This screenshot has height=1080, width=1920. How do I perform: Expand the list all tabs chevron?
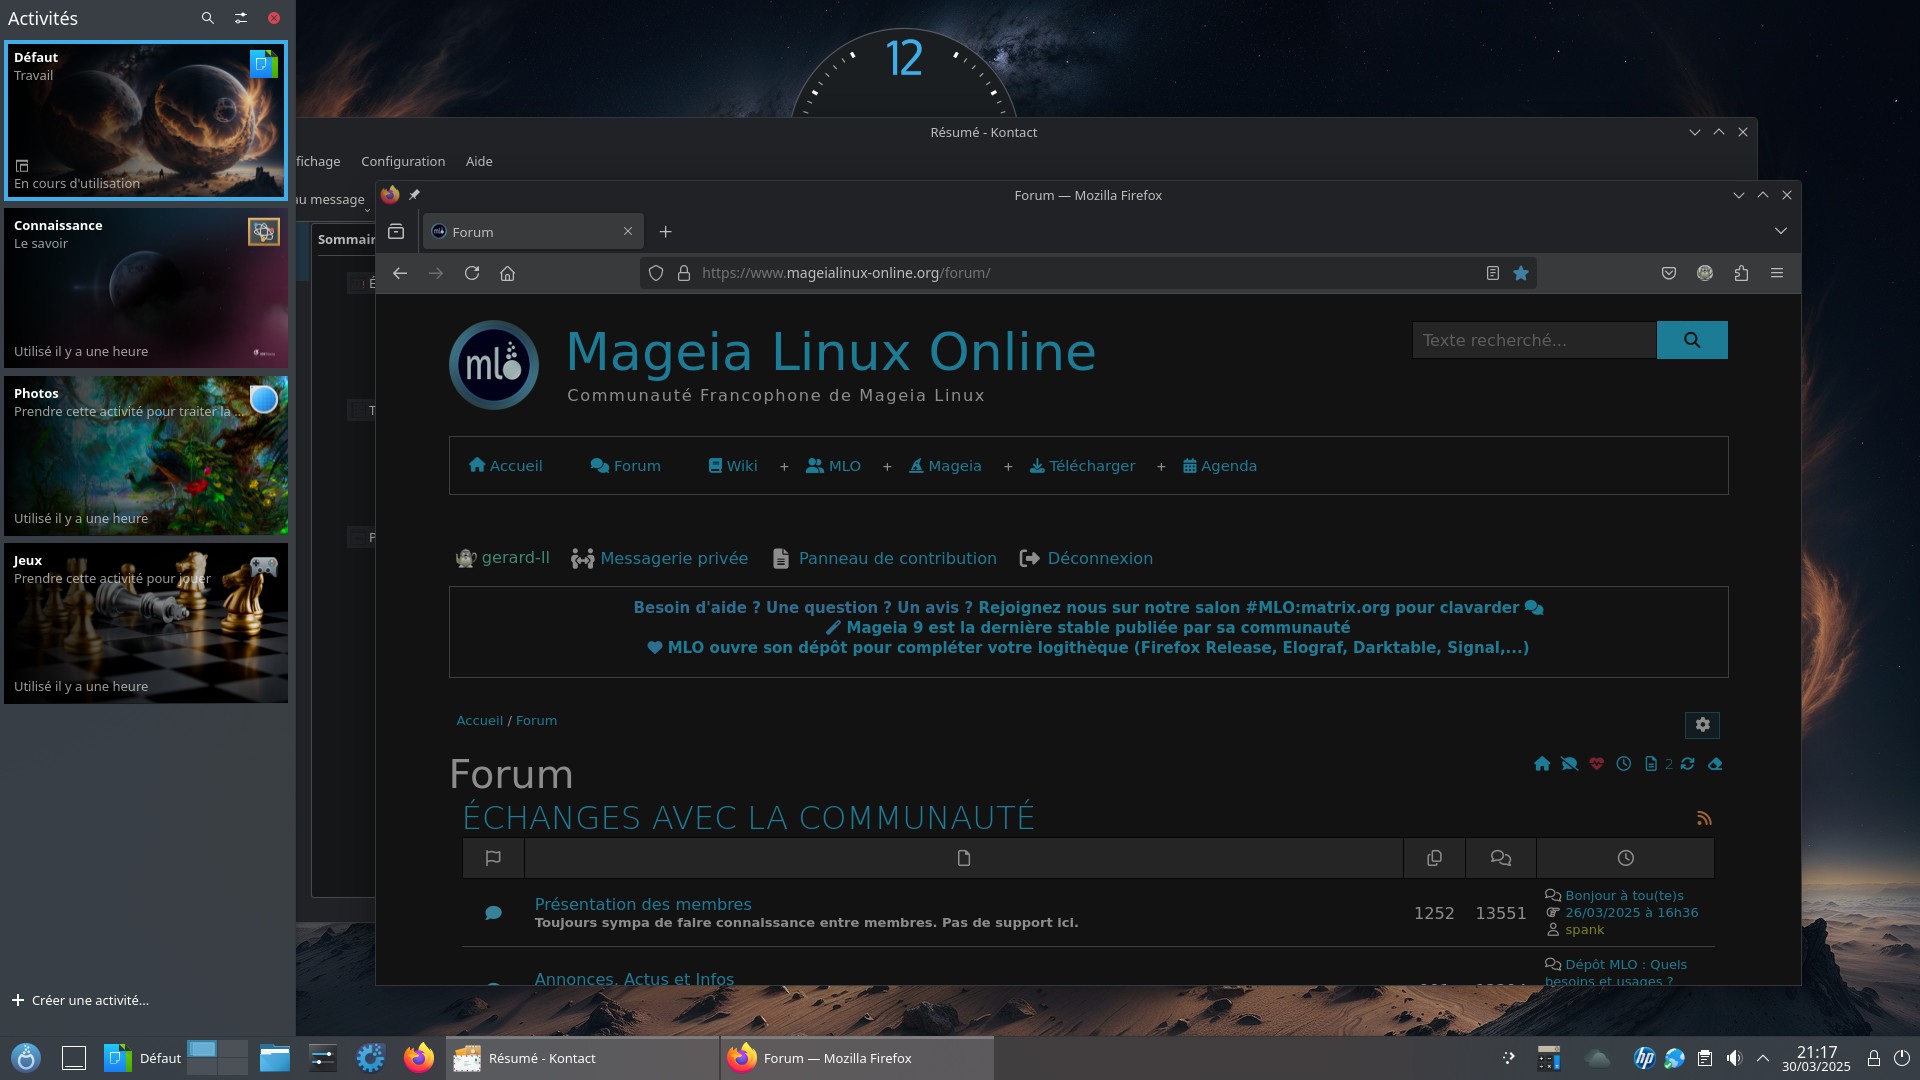(x=1780, y=231)
